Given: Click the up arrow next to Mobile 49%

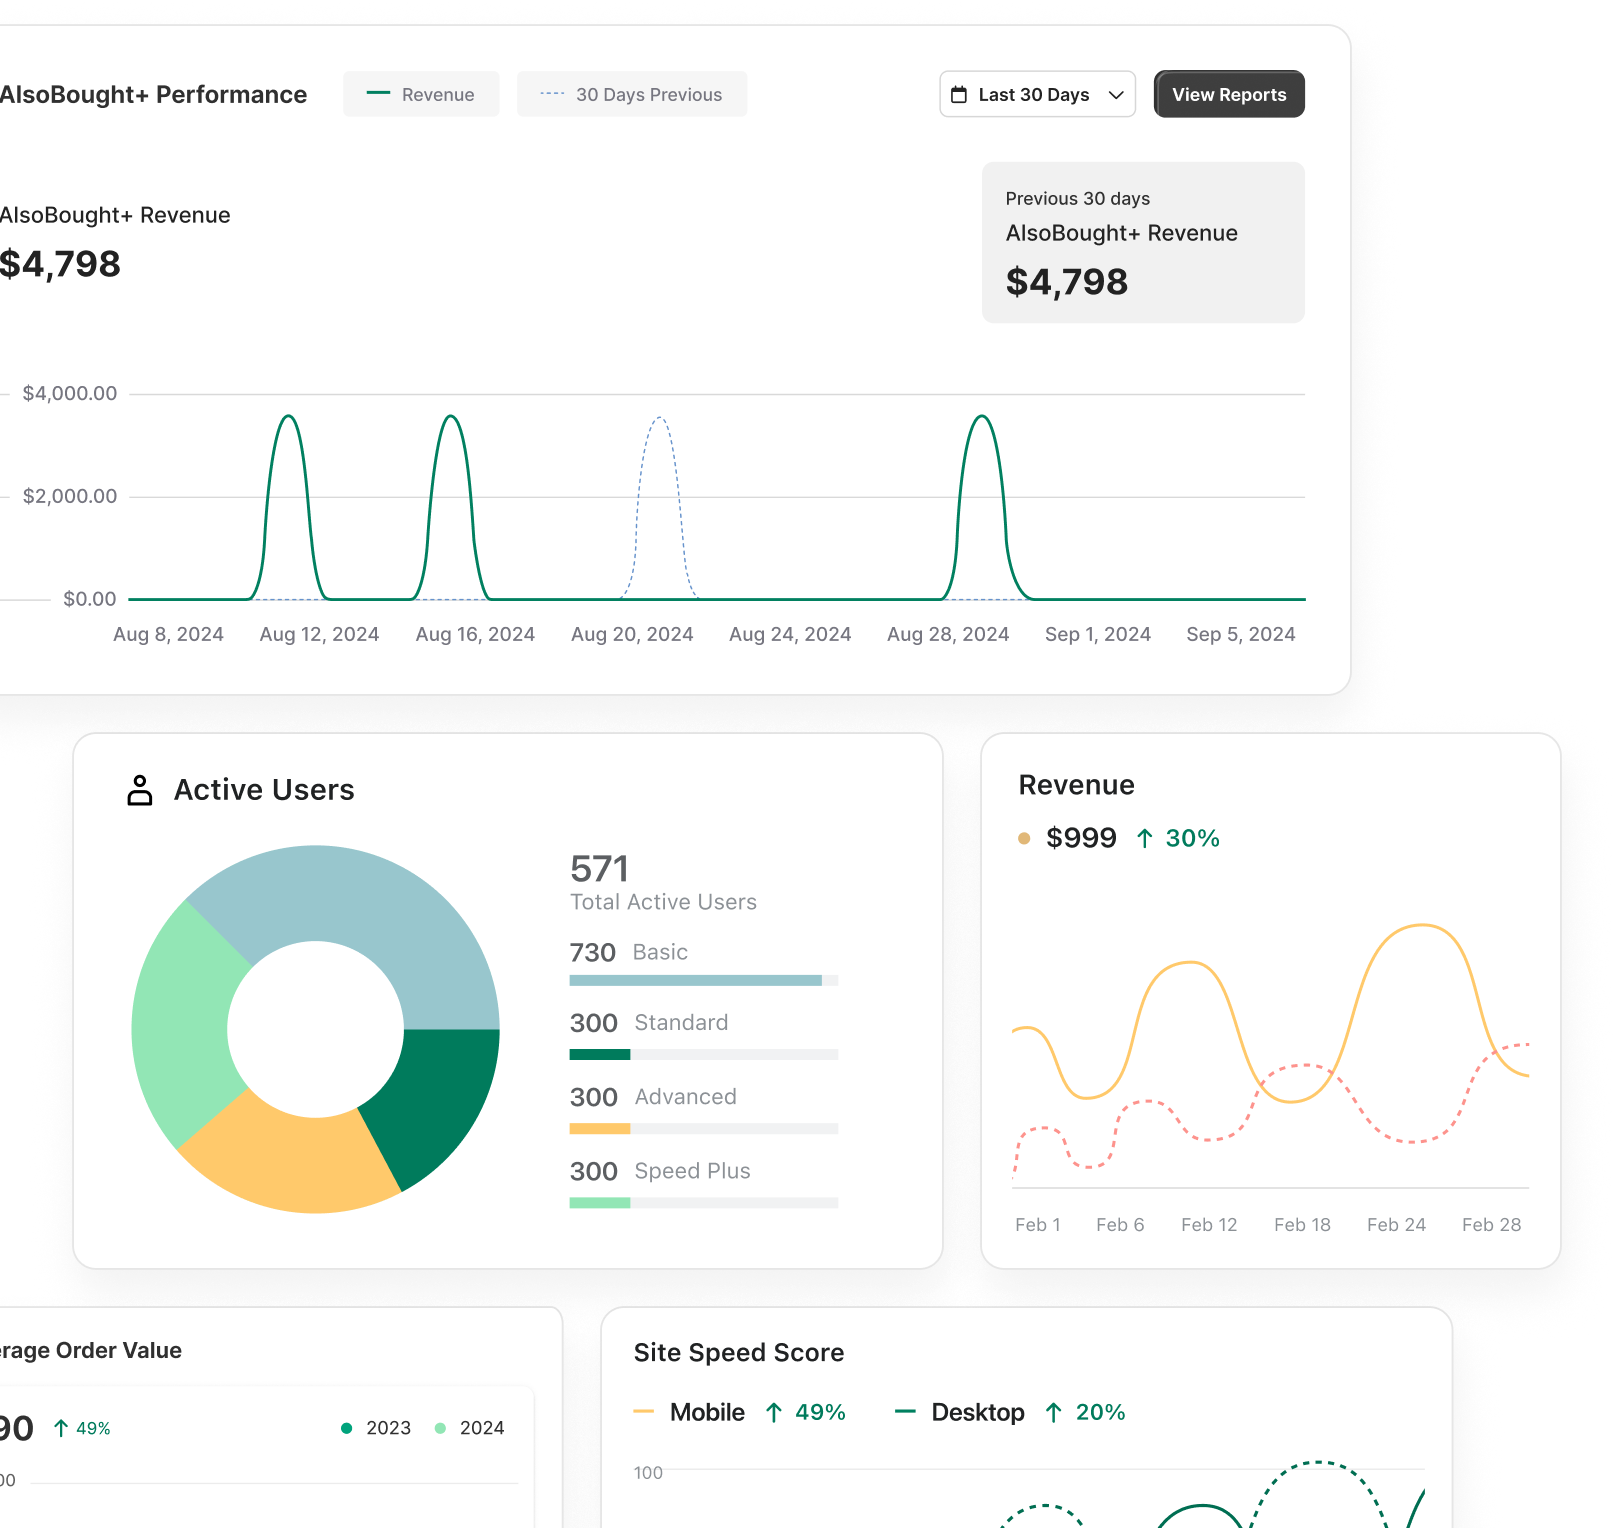Looking at the screenshot, I should pyautogui.click(x=774, y=1412).
